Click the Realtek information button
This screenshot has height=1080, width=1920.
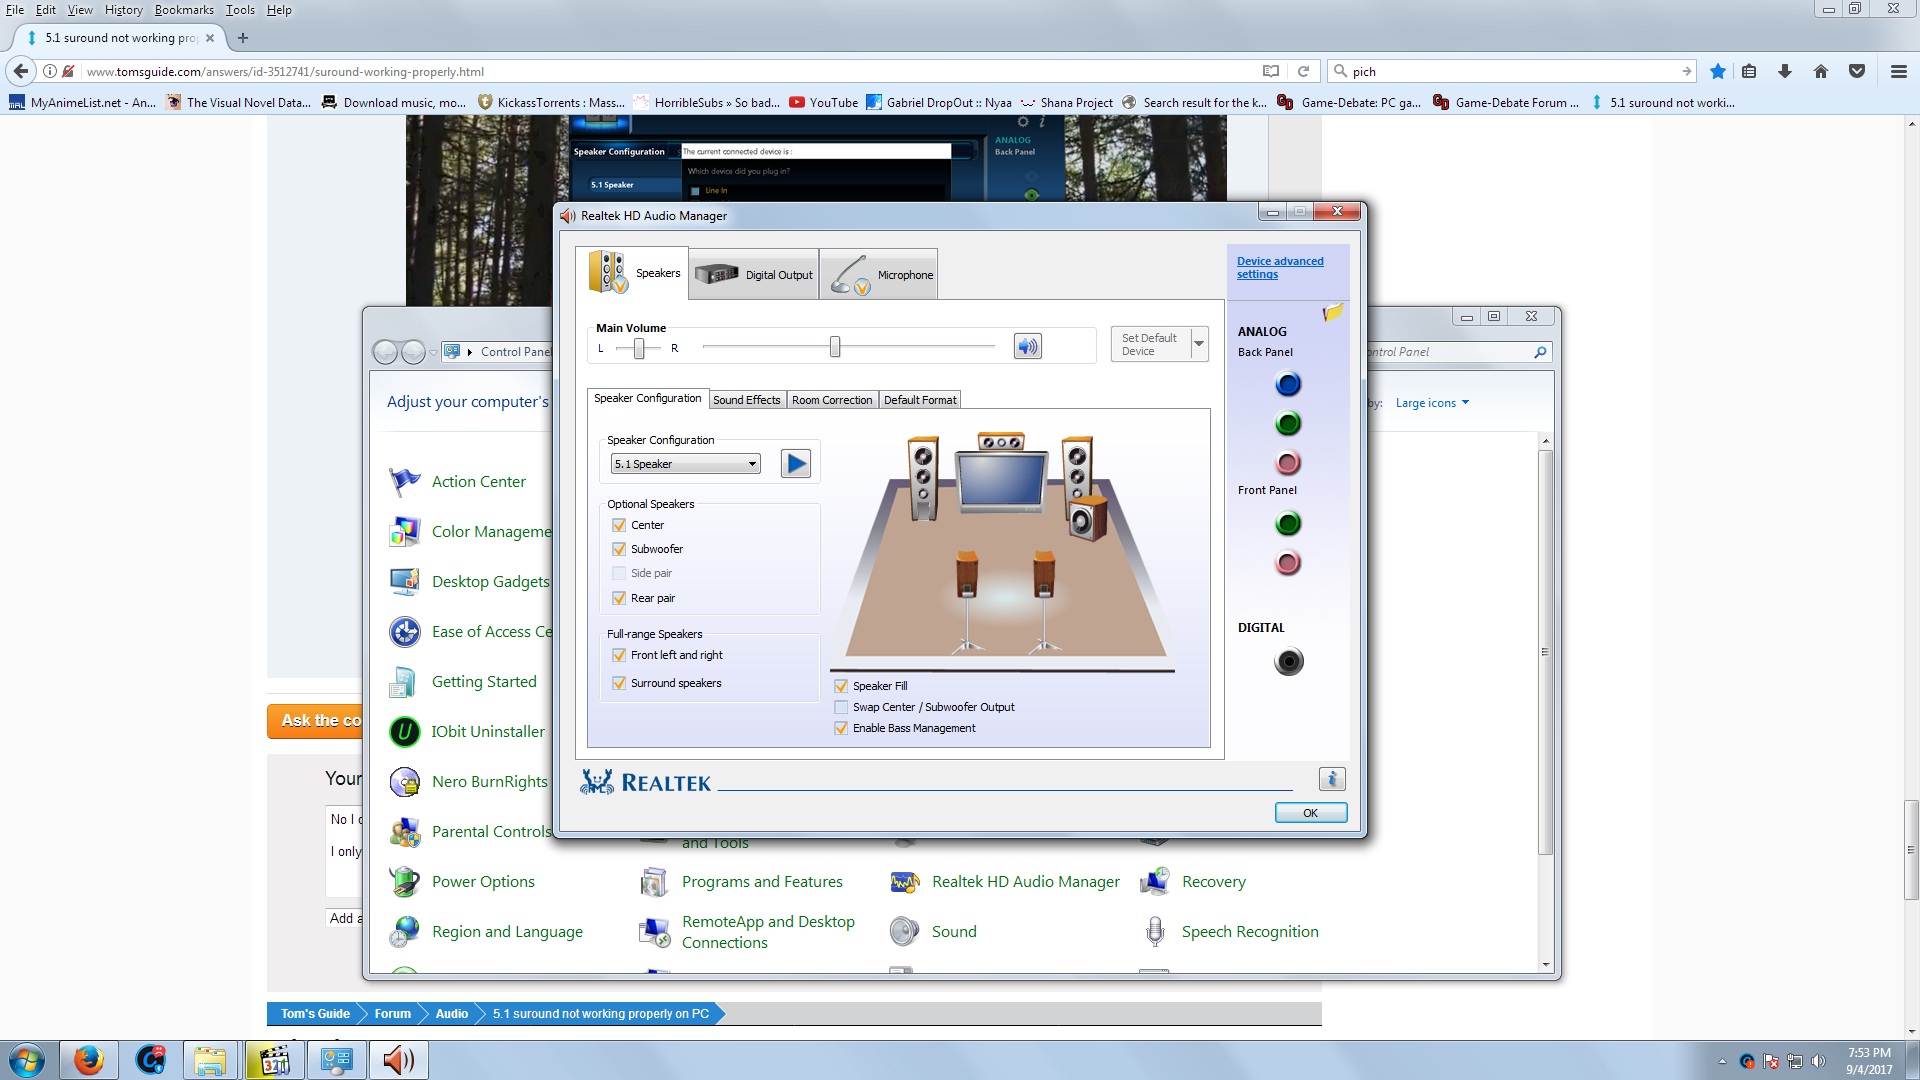tap(1332, 779)
